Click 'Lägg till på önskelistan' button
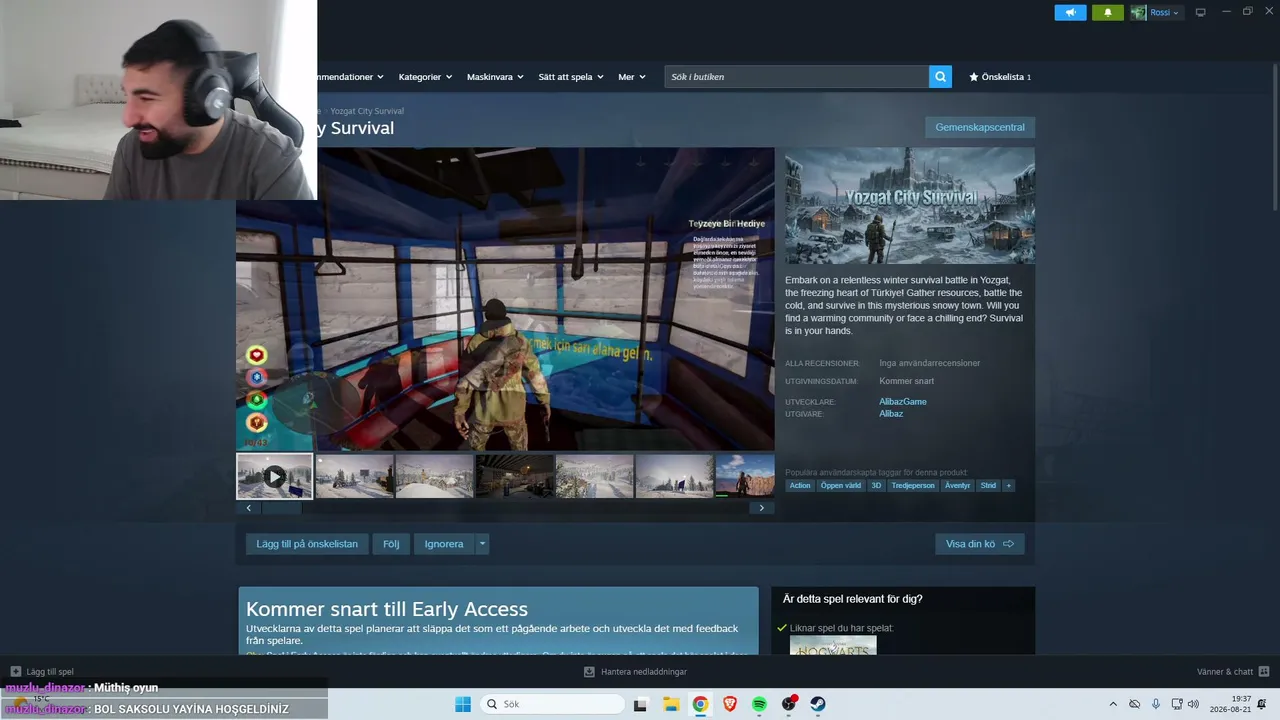This screenshot has height=720, width=1280. tap(307, 544)
